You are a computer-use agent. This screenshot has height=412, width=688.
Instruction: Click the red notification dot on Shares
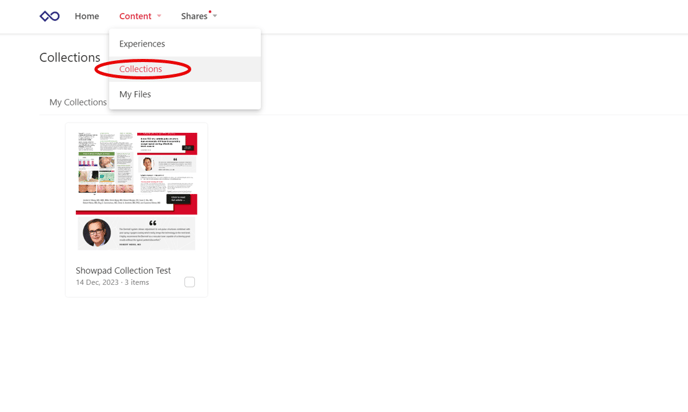pyautogui.click(x=210, y=12)
